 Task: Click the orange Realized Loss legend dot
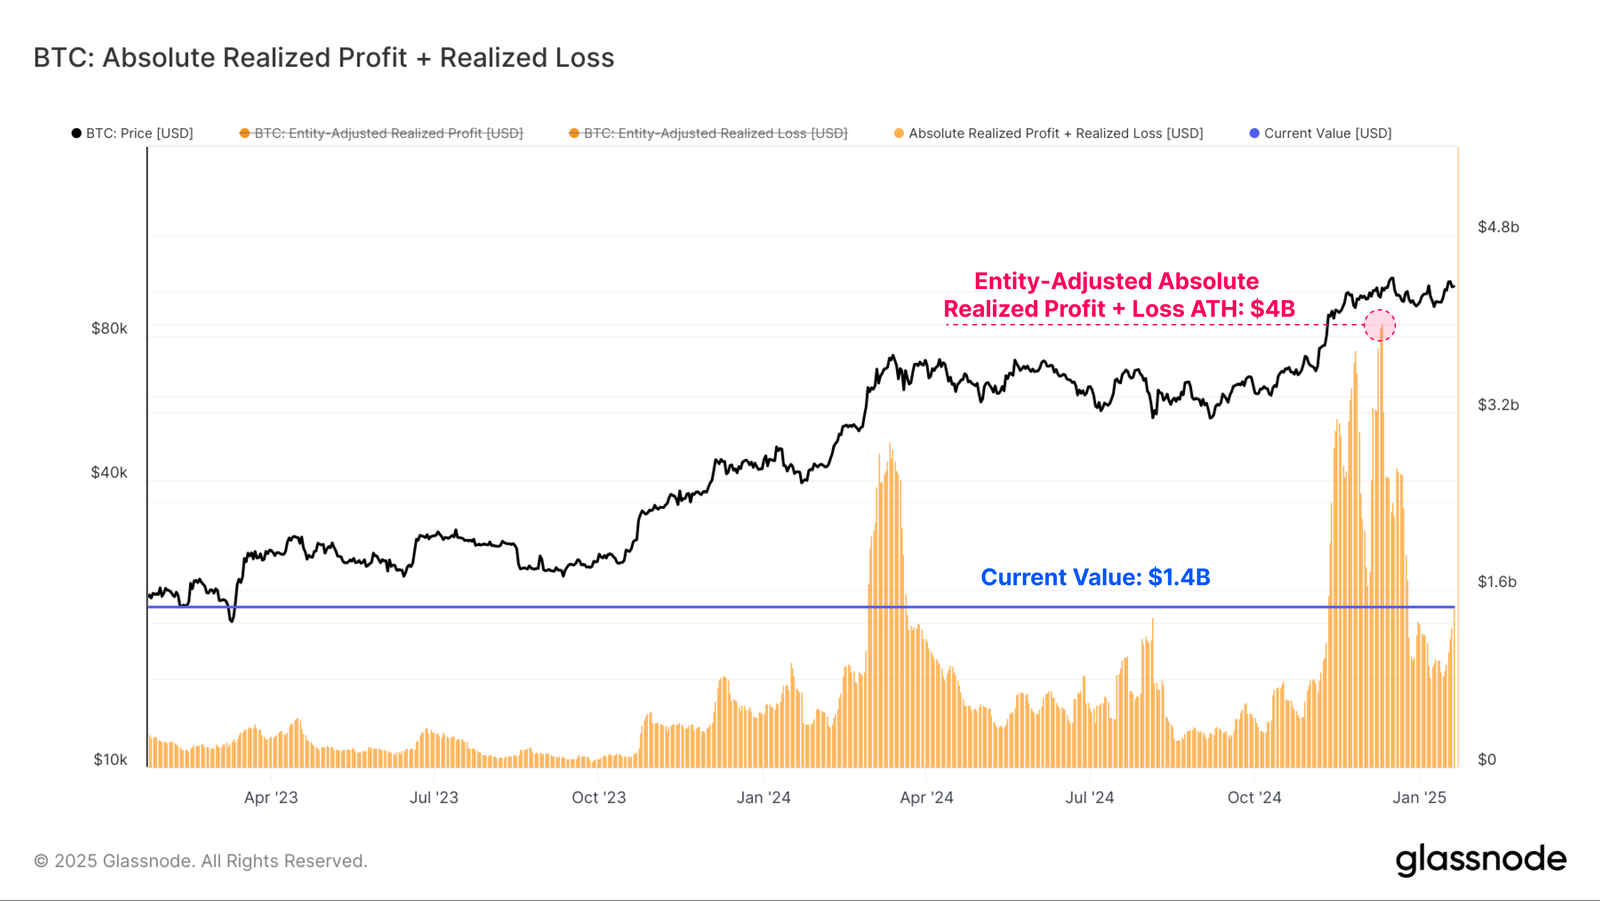tap(574, 133)
